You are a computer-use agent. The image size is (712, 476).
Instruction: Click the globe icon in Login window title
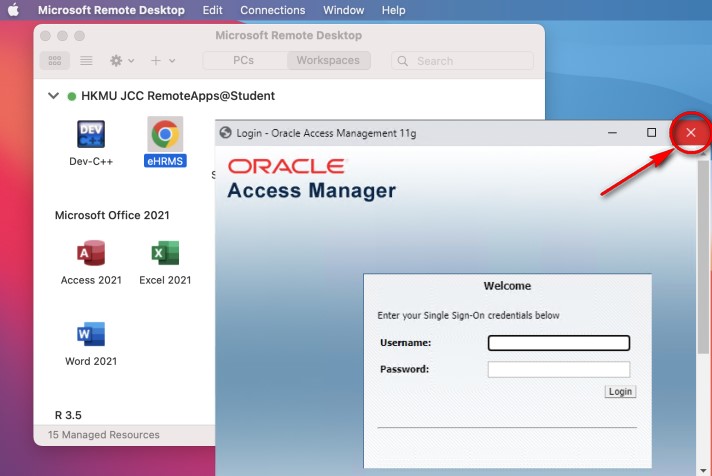[225, 133]
